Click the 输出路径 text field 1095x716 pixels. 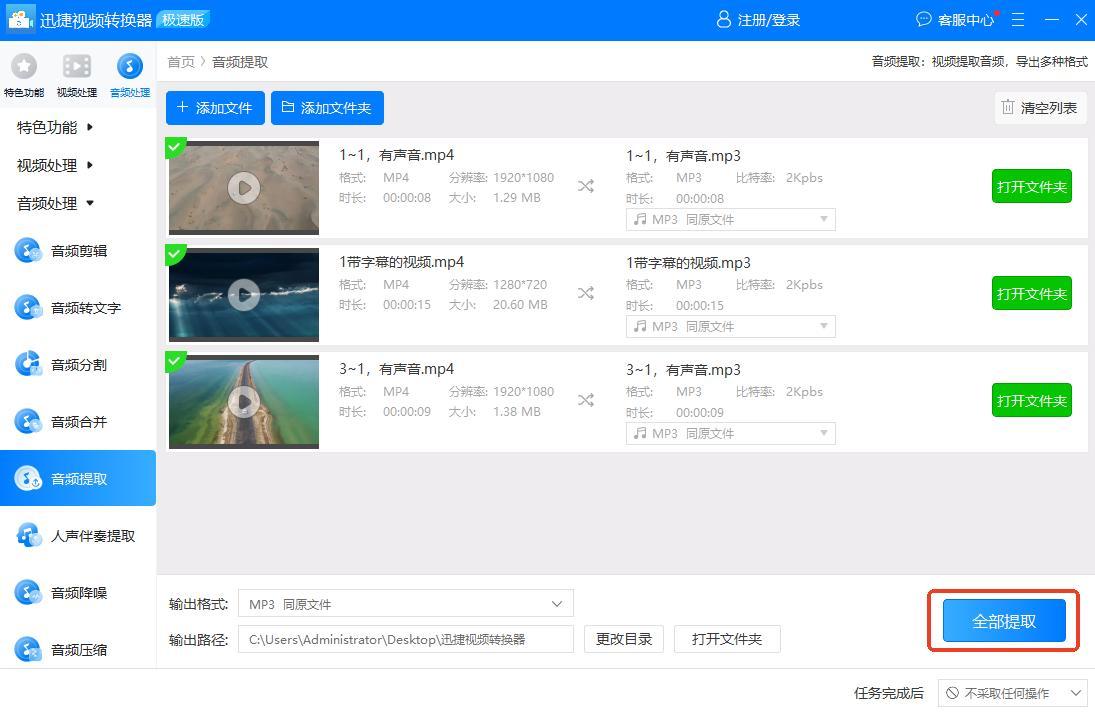click(405, 639)
